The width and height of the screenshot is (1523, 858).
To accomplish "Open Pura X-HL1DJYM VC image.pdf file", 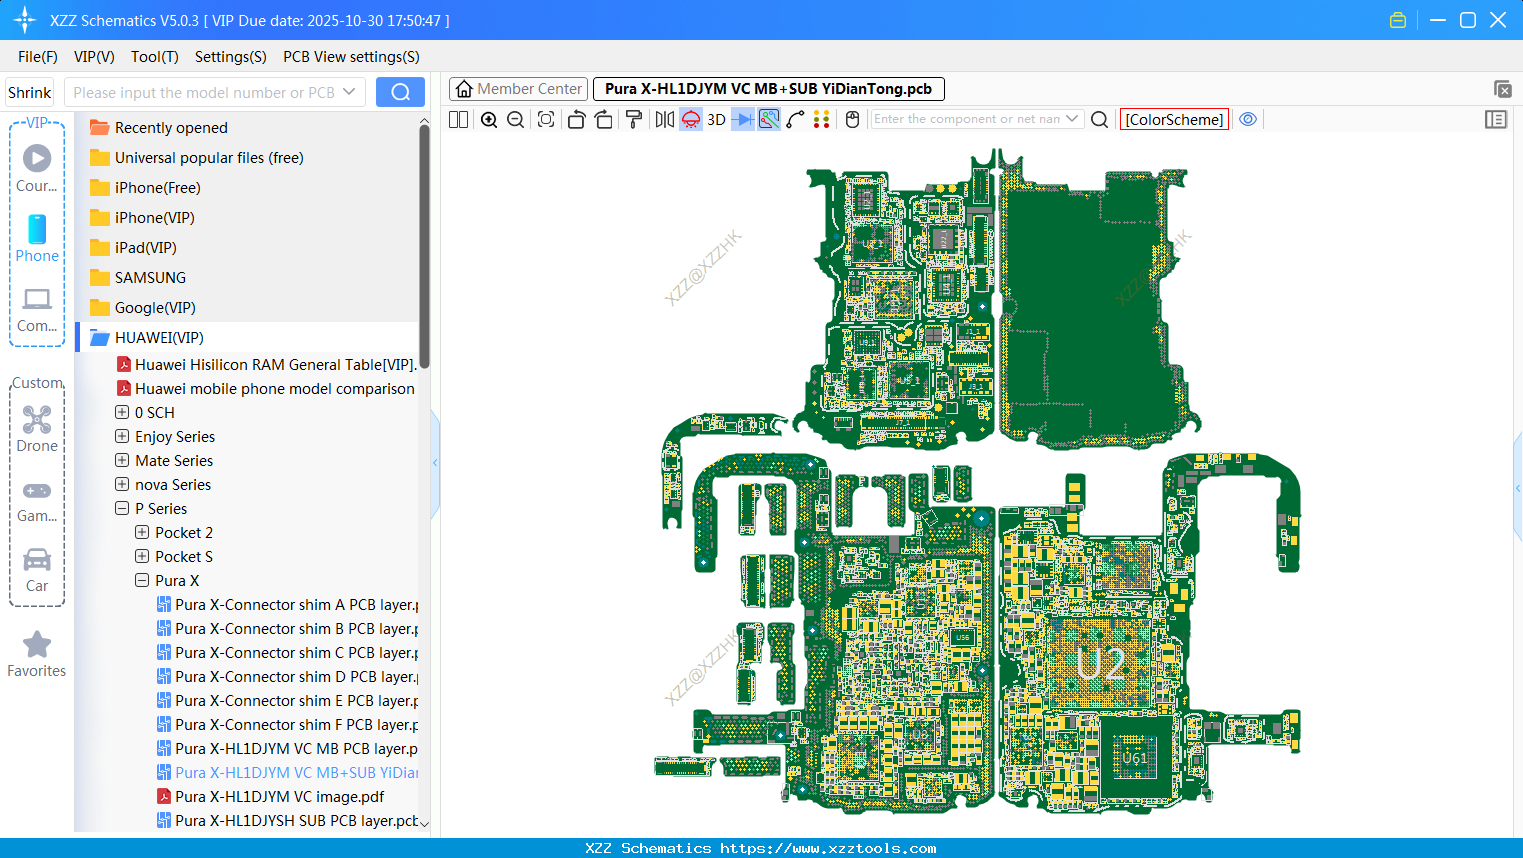I will pos(279,797).
